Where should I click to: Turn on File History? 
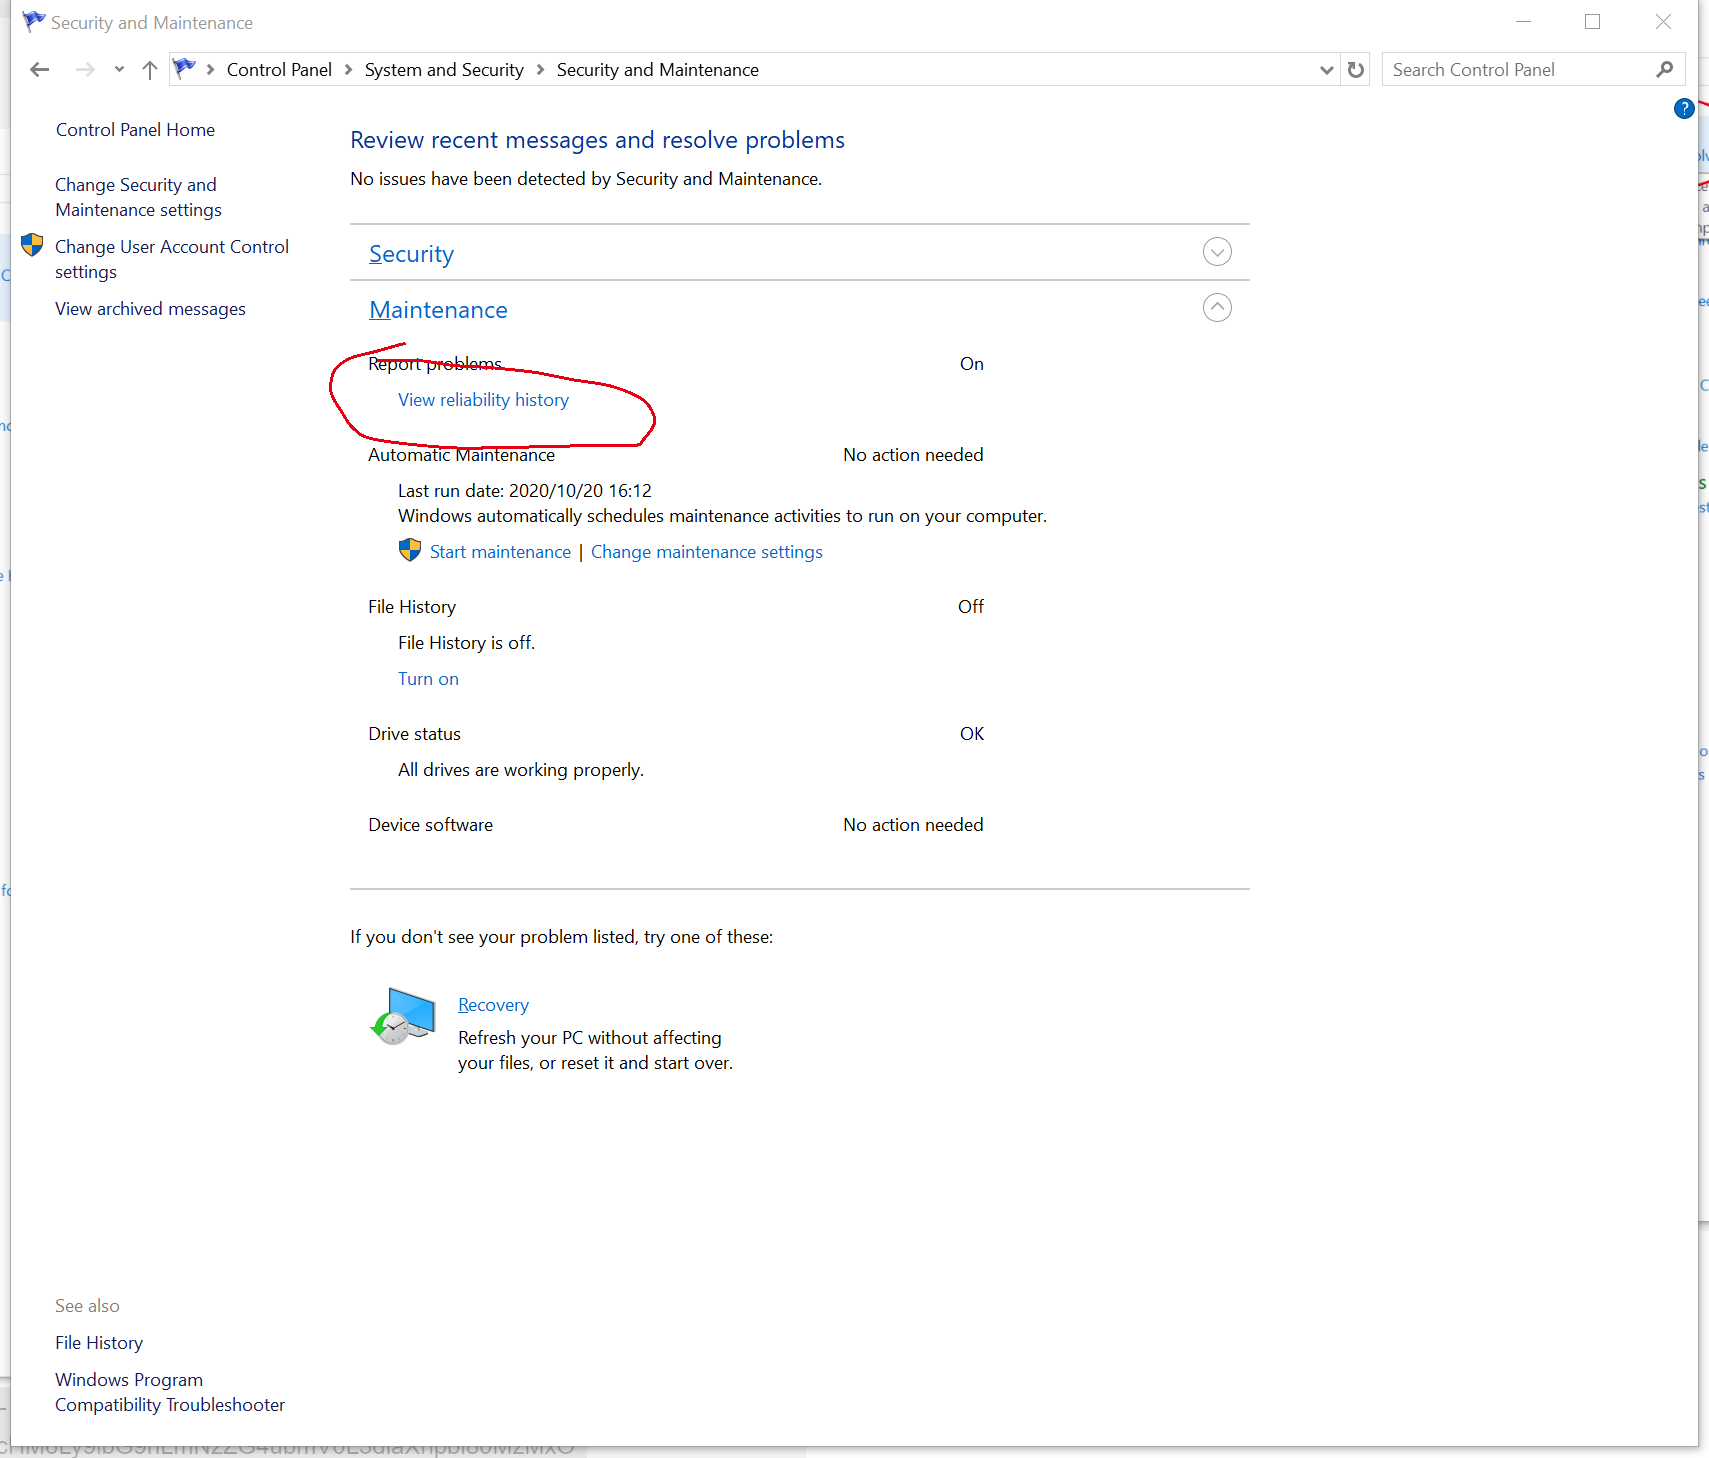pyautogui.click(x=428, y=678)
